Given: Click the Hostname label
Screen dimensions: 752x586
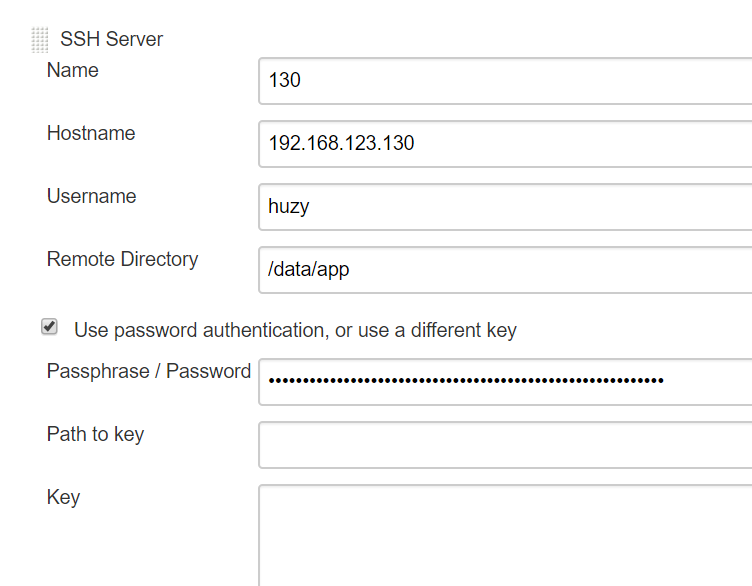Looking at the screenshot, I should click(x=91, y=133).
